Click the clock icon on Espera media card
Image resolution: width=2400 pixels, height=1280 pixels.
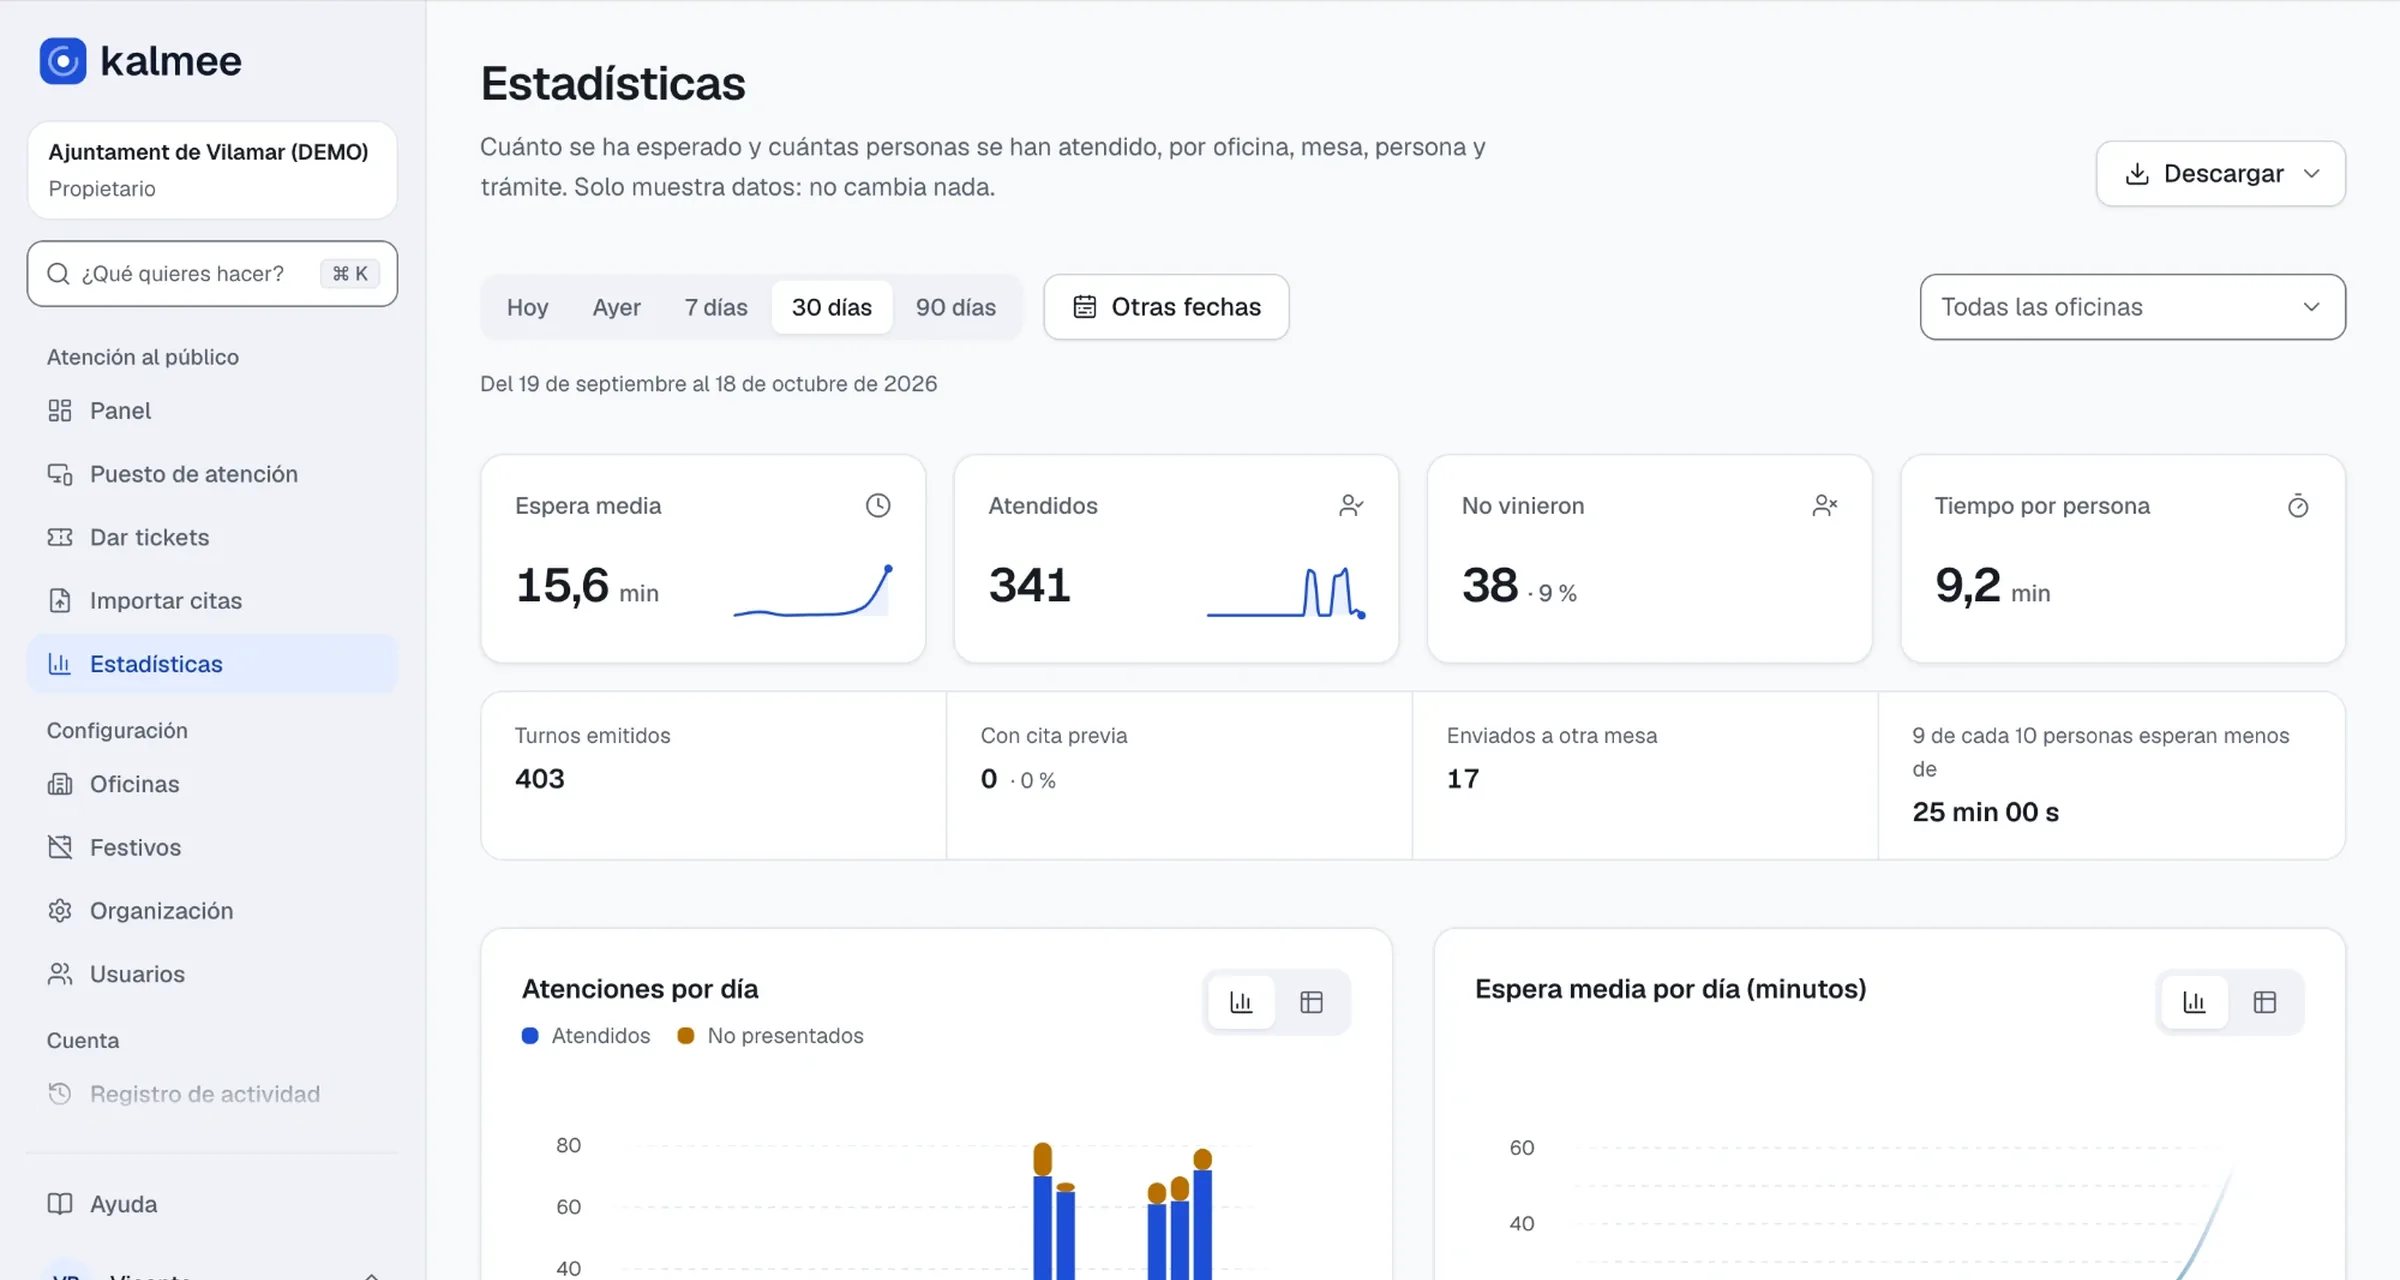[x=878, y=506]
